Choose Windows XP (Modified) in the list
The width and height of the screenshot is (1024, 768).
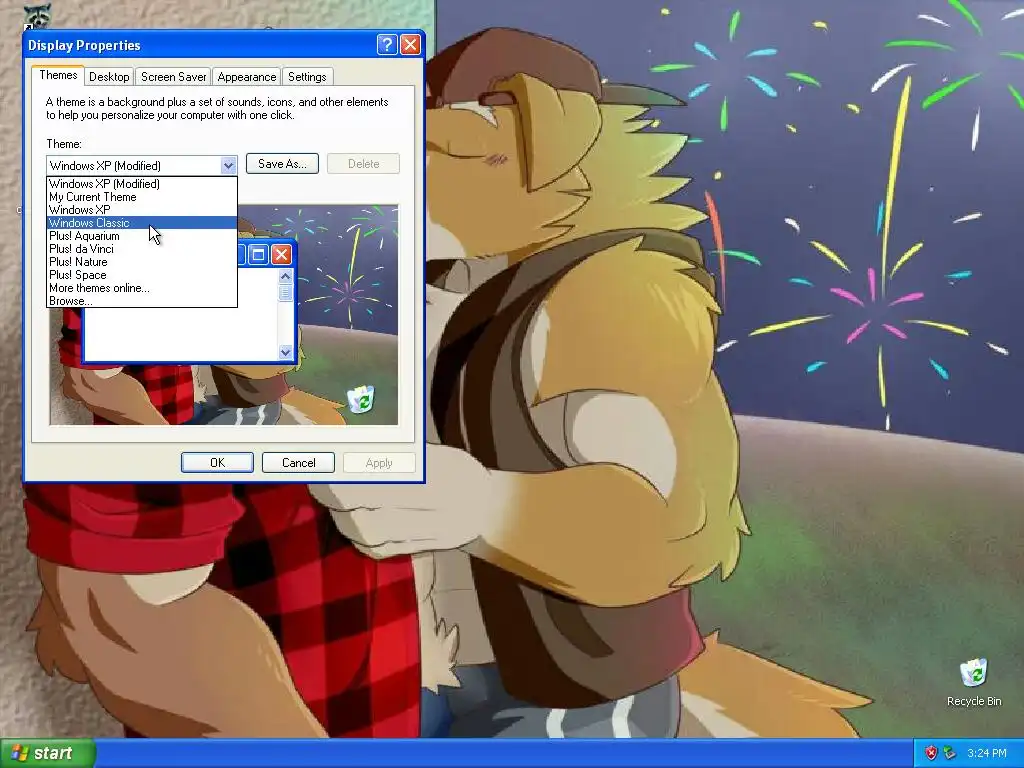[x=142, y=184]
